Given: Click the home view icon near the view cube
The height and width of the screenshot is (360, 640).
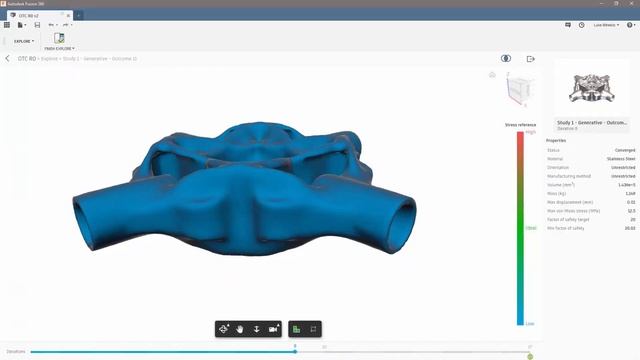Looking at the screenshot, I should [x=492, y=75].
